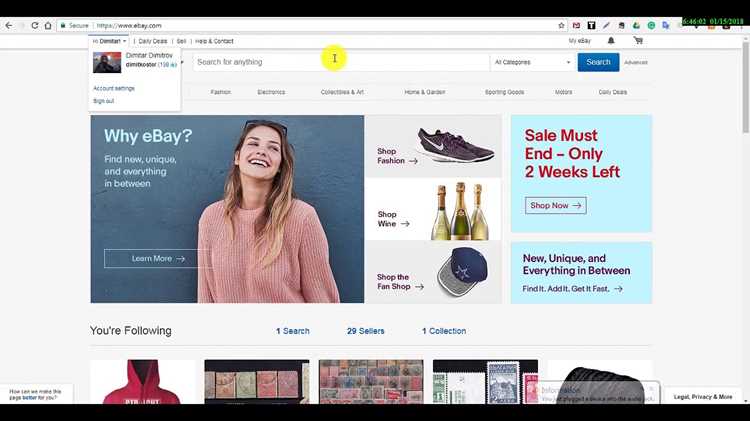Open the Home & Garden category tab
750x421 pixels.
click(425, 92)
